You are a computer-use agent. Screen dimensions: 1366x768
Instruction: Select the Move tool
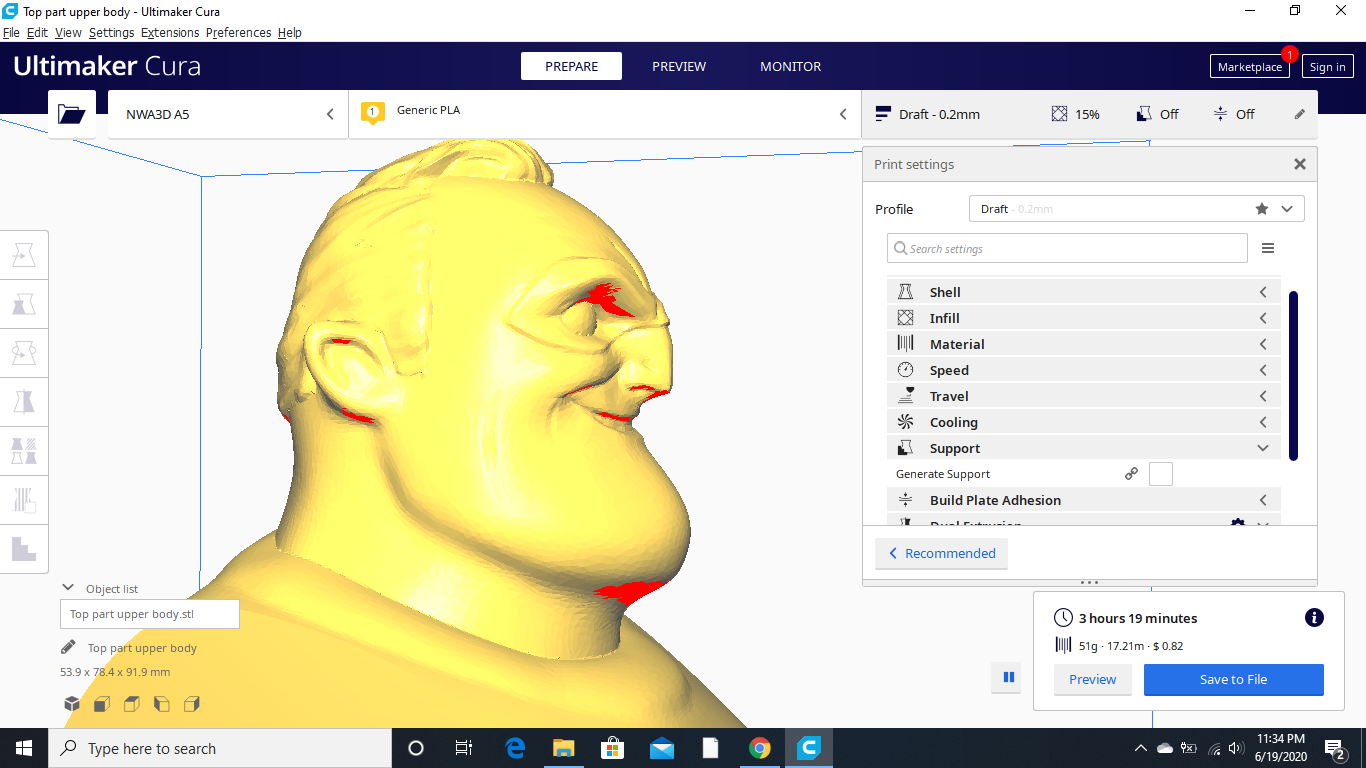pyautogui.click(x=24, y=254)
